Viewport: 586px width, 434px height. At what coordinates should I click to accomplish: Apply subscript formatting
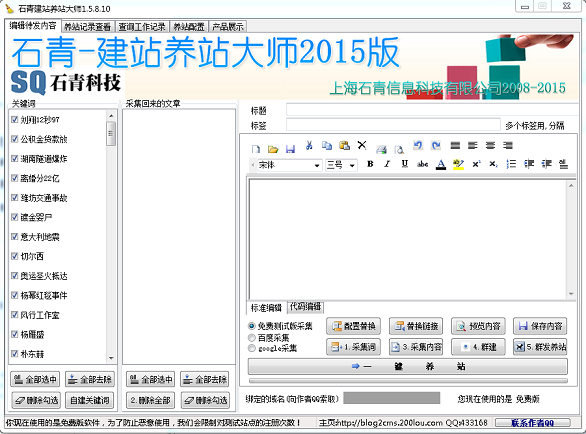(494, 164)
